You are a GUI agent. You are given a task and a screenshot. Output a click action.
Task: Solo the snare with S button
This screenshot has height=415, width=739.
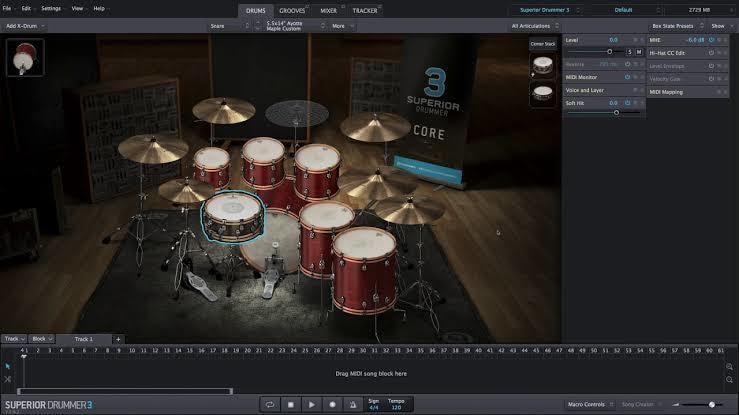(x=629, y=52)
